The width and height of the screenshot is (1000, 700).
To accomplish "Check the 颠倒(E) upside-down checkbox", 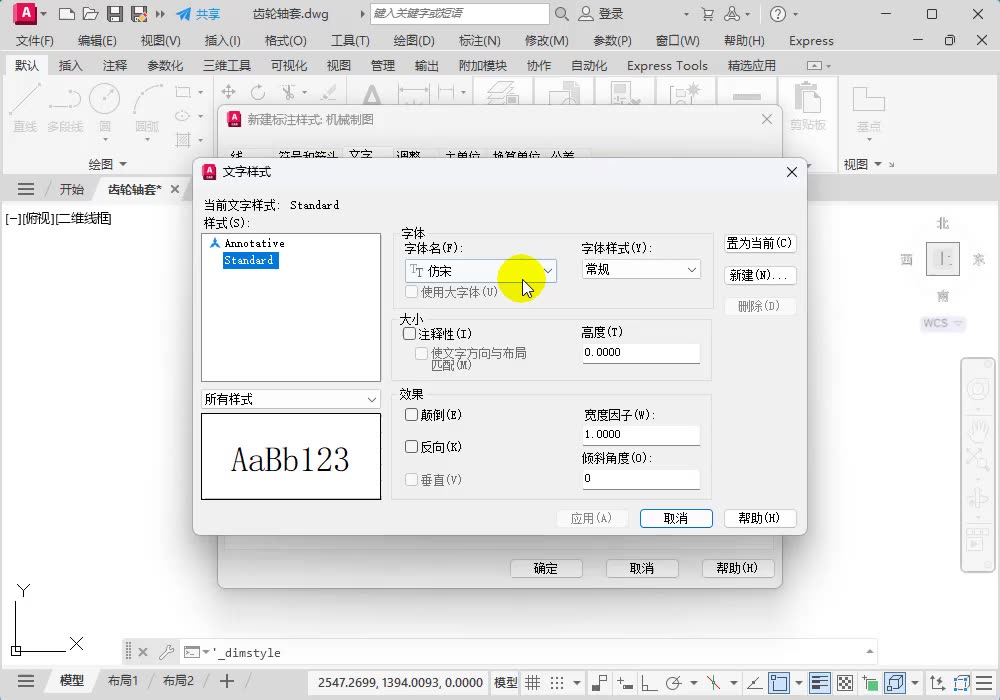I will coord(411,414).
